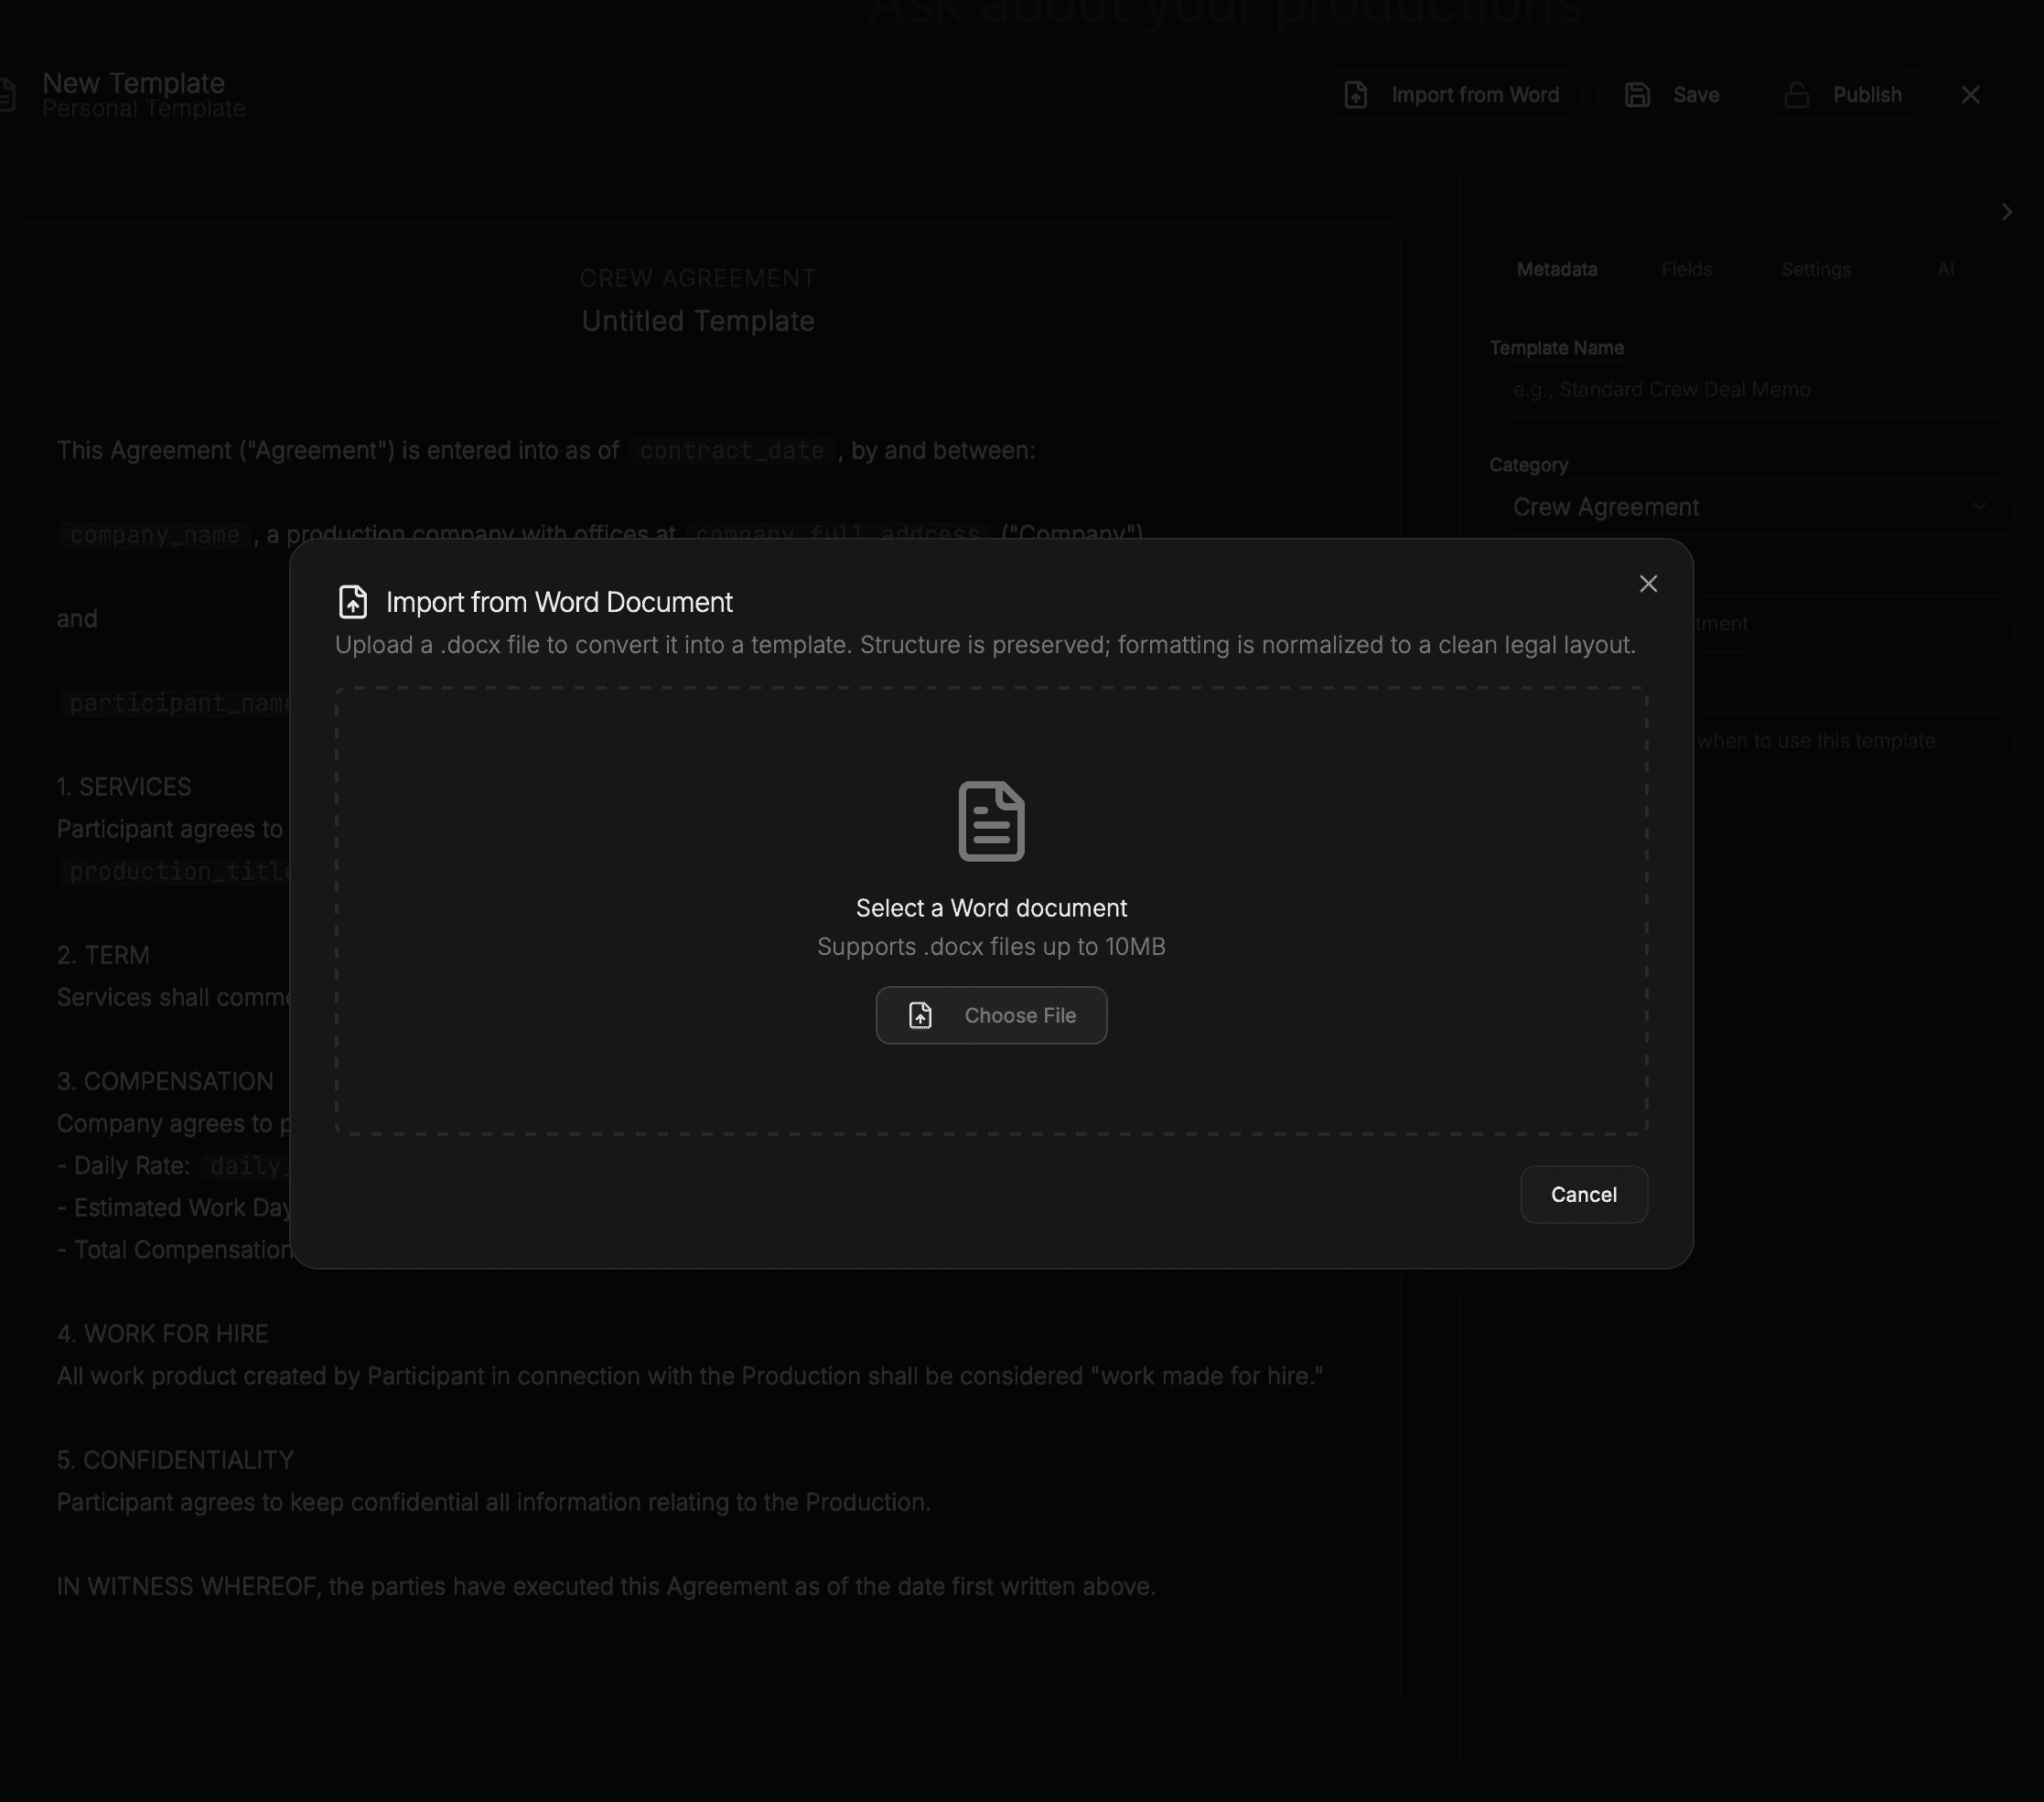Close the Import from Word dialog

1648,583
